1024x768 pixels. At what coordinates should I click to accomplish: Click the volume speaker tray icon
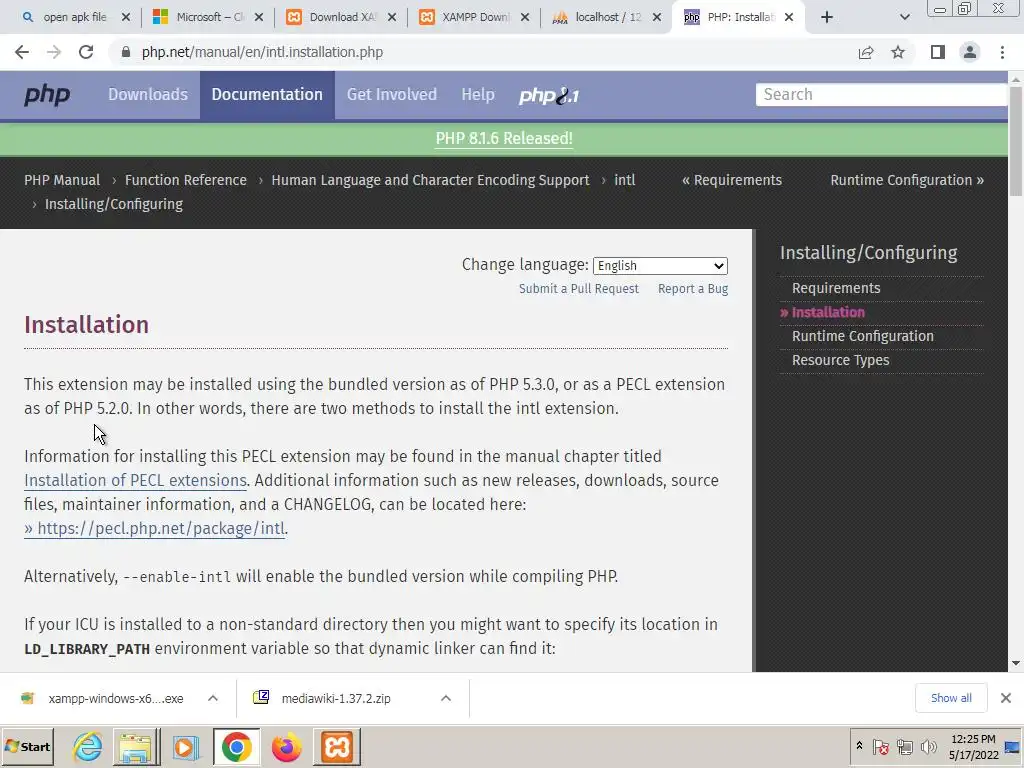click(927, 746)
